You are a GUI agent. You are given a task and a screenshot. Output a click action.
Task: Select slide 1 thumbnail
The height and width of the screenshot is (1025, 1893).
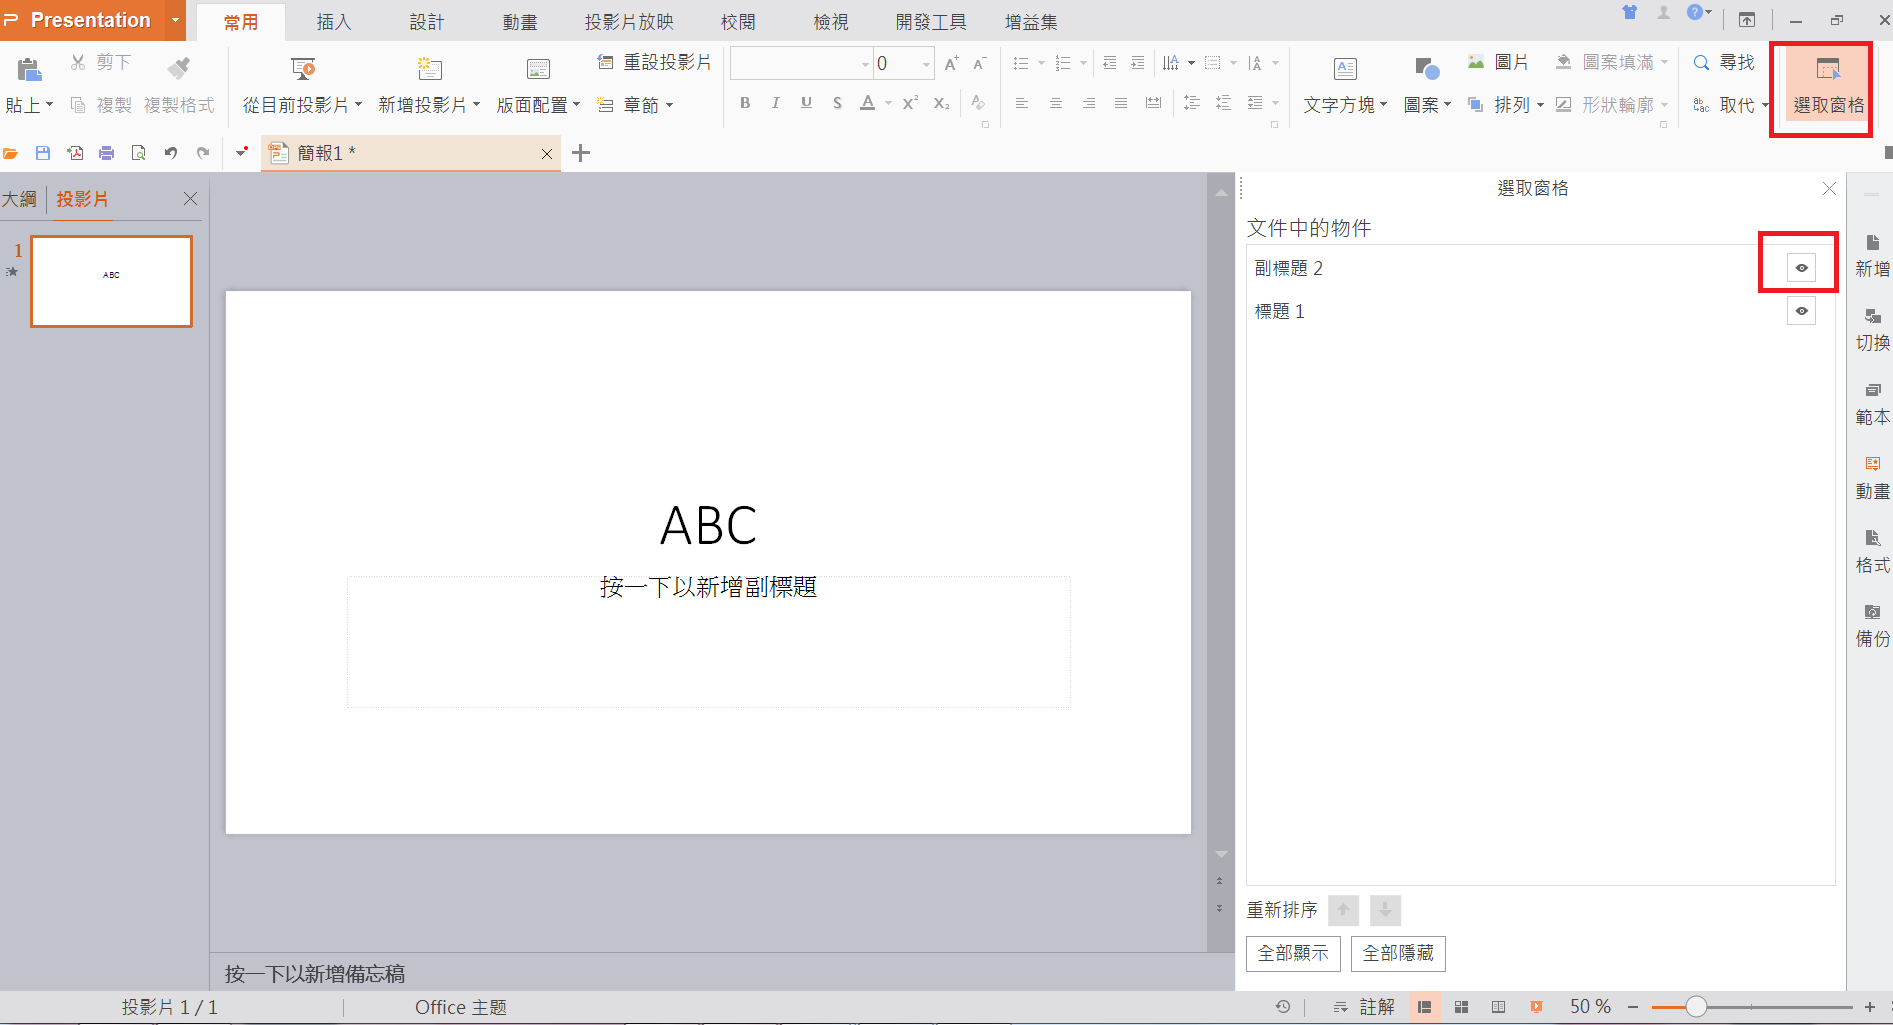click(x=112, y=281)
